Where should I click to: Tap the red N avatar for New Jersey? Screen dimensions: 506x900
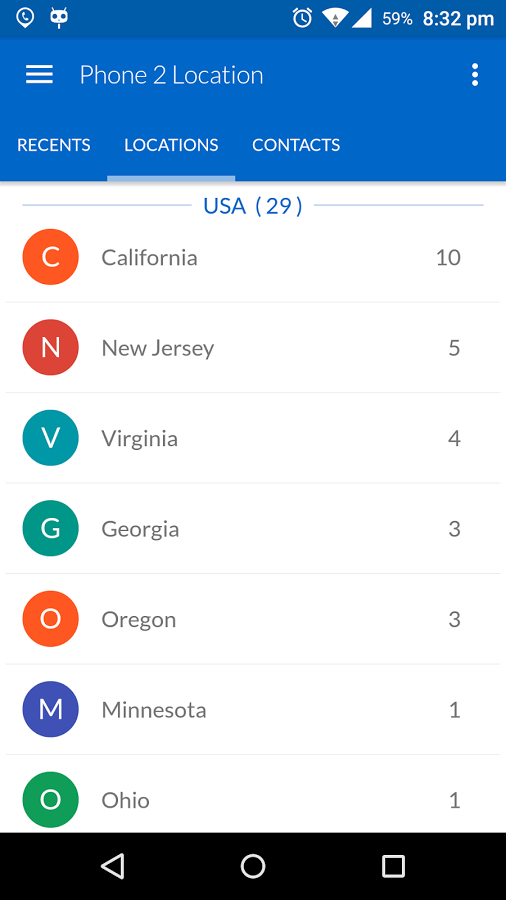(x=50, y=347)
